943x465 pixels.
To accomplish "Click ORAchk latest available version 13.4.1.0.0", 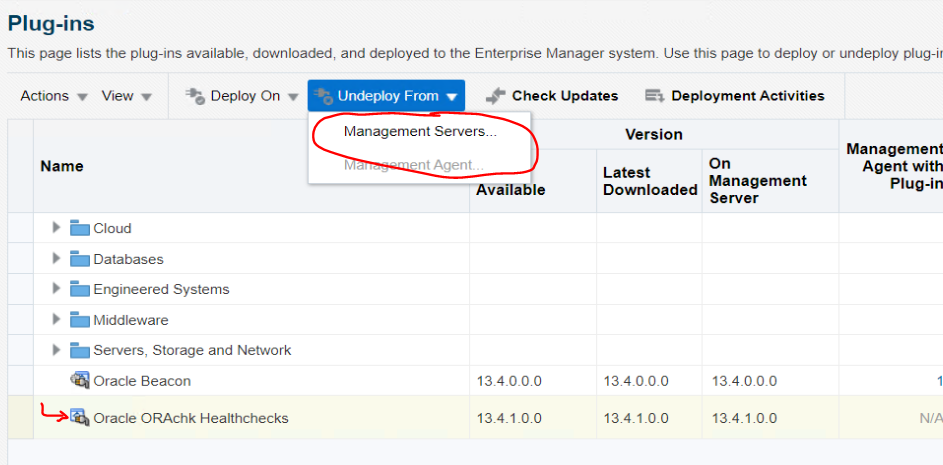I will [509, 418].
